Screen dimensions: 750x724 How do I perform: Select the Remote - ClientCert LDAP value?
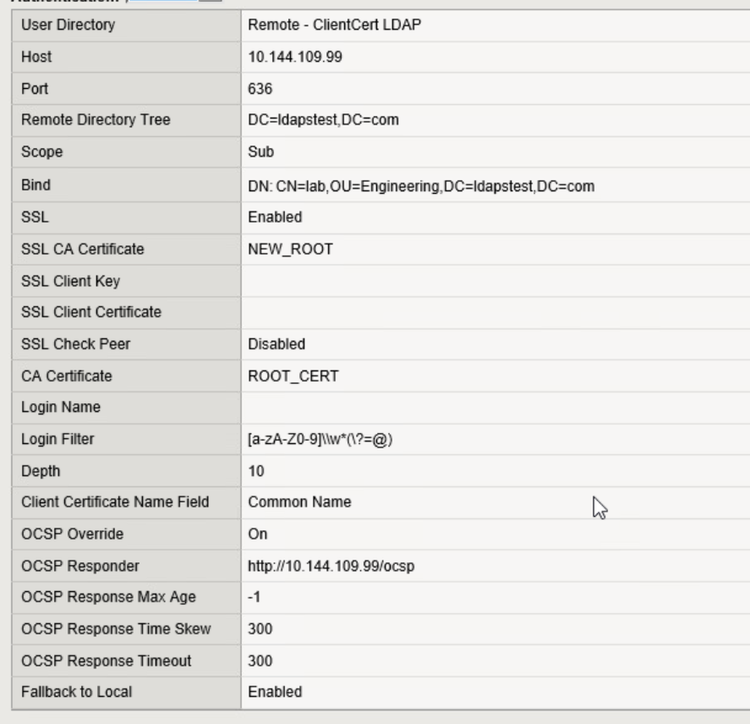(x=334, y=25)
